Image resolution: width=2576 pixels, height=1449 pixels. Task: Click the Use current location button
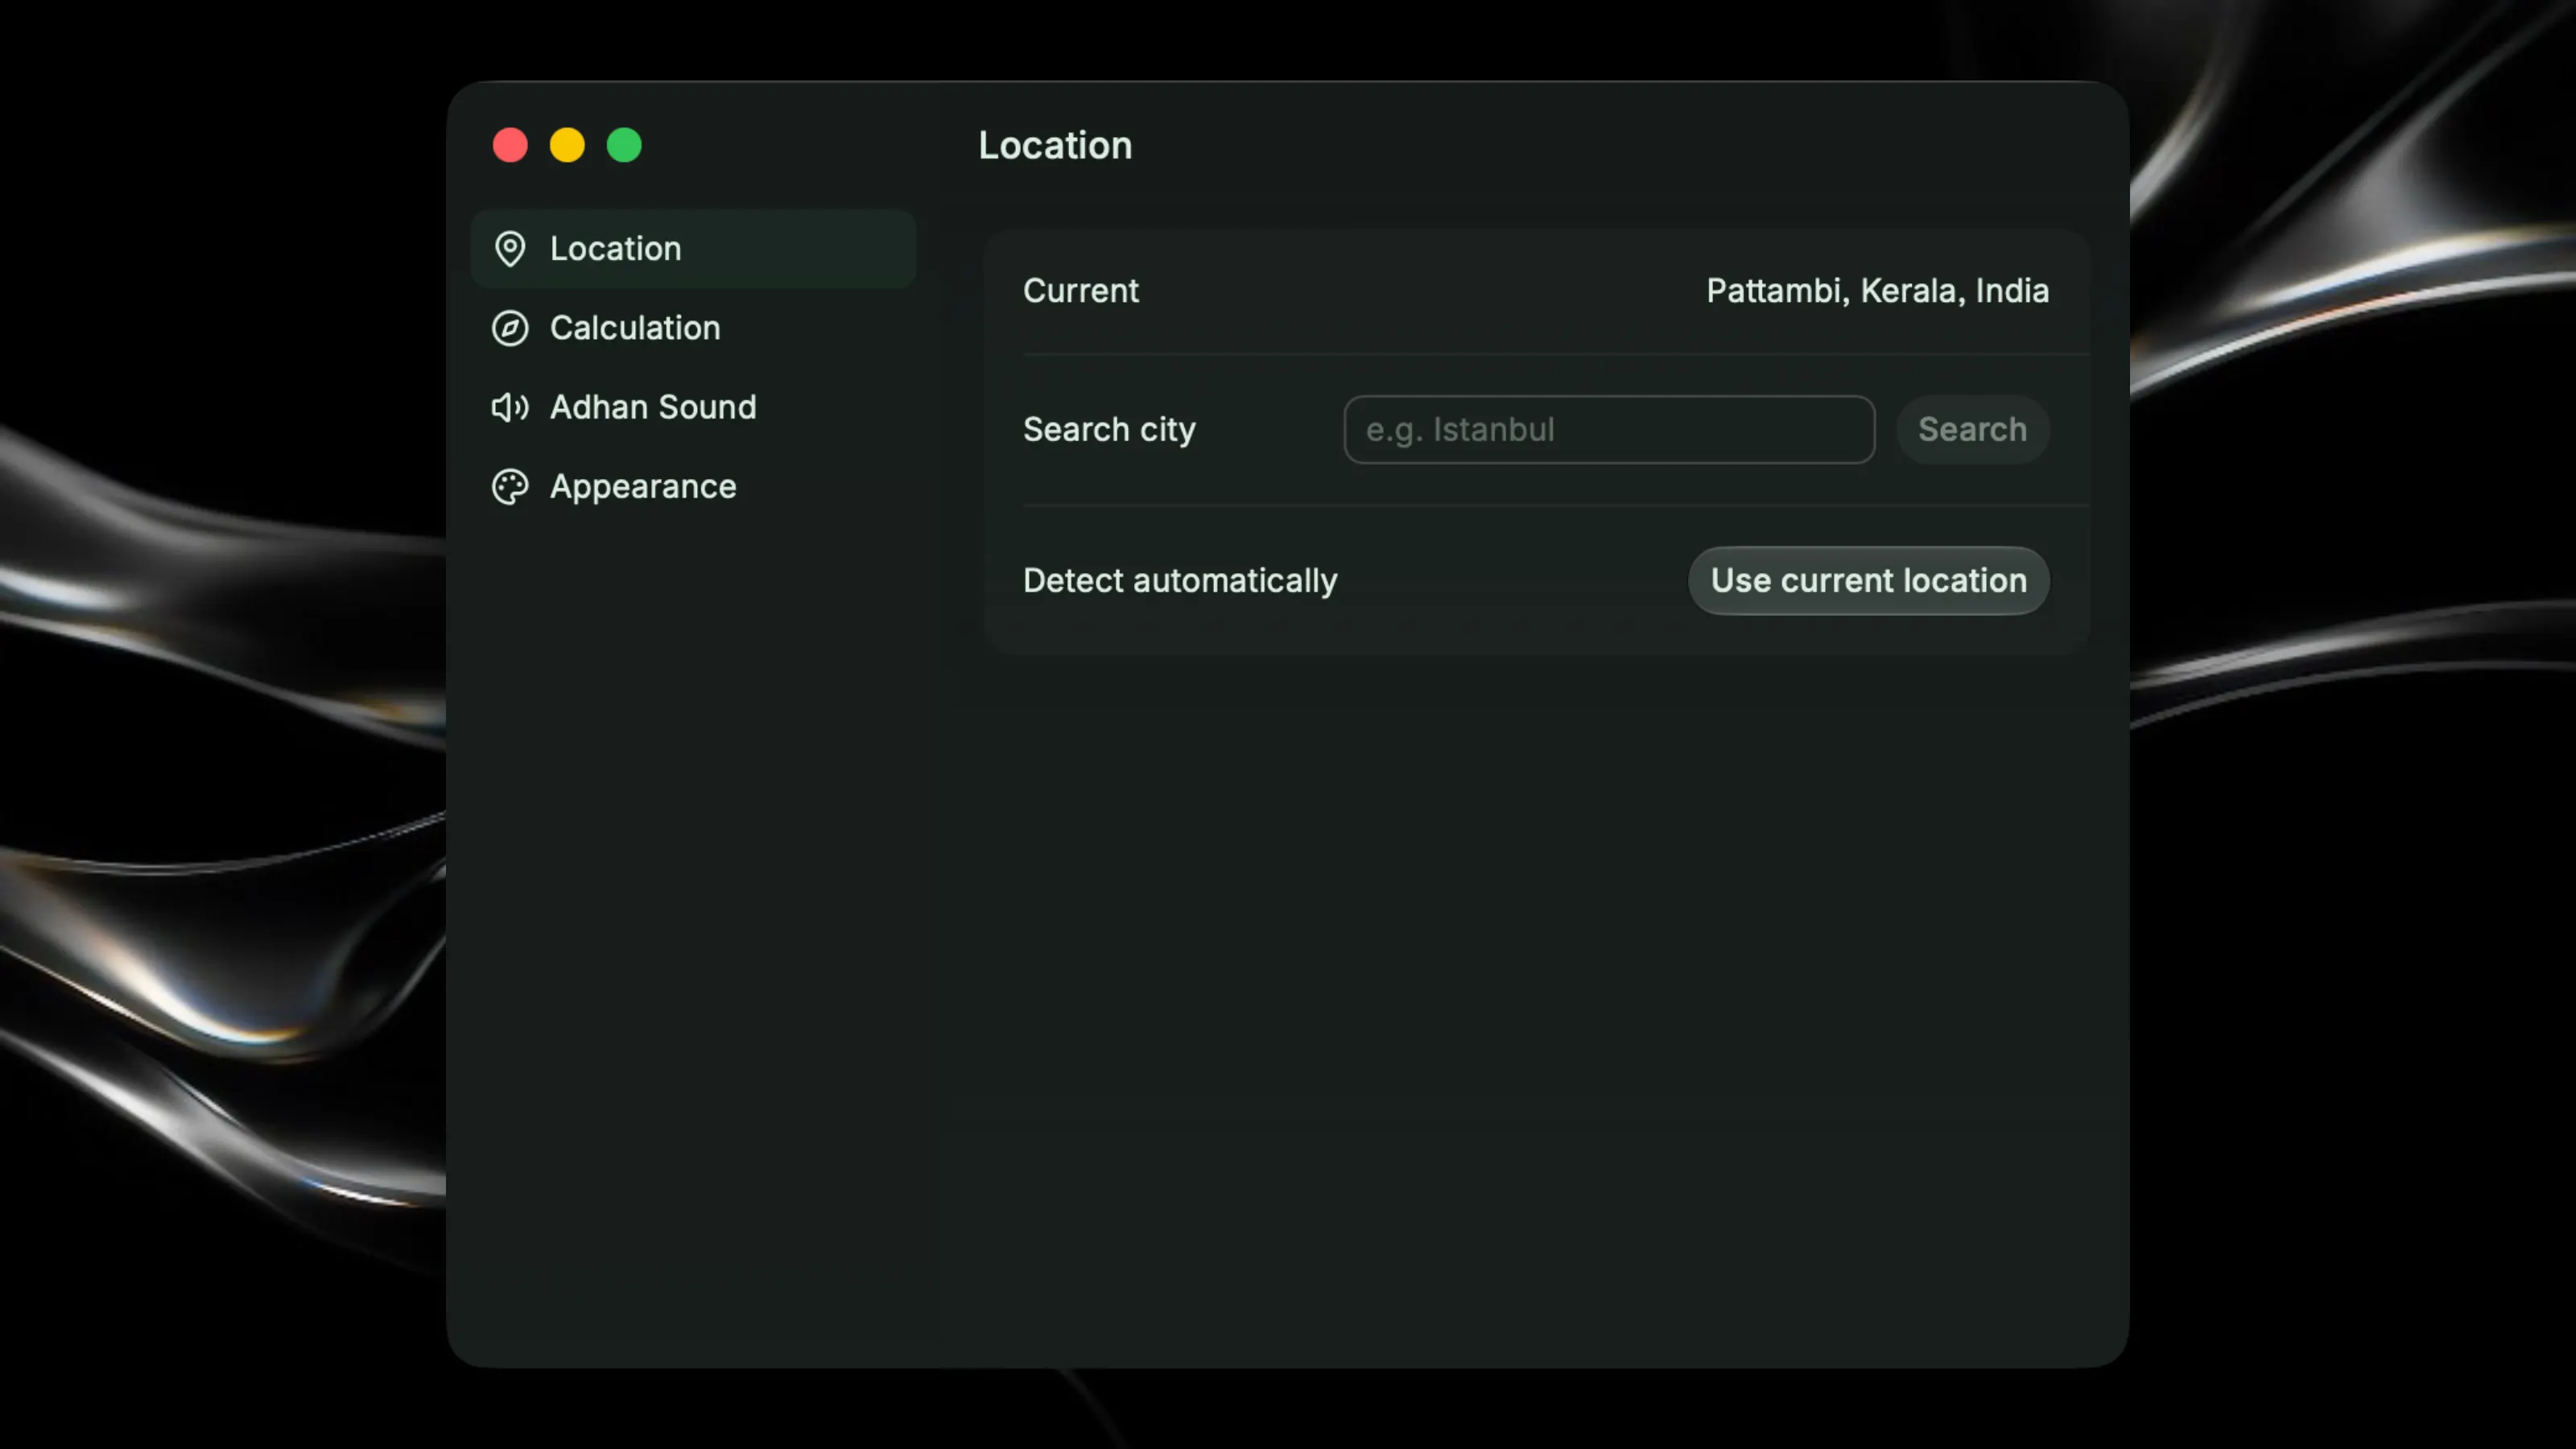pos(1868,581)
